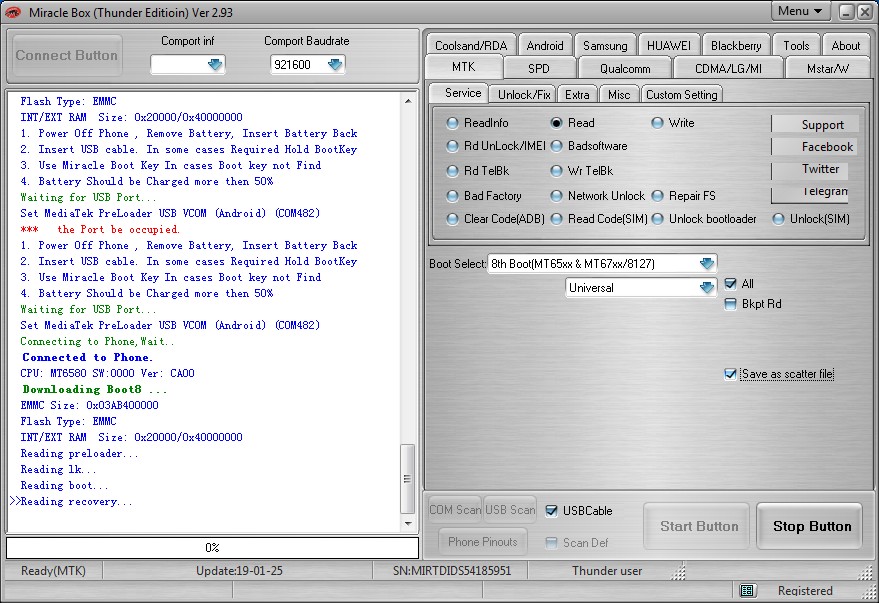Toggle the Scan Def checkbox
Viewport: 879px width, 603px height.
coord(551,542)
